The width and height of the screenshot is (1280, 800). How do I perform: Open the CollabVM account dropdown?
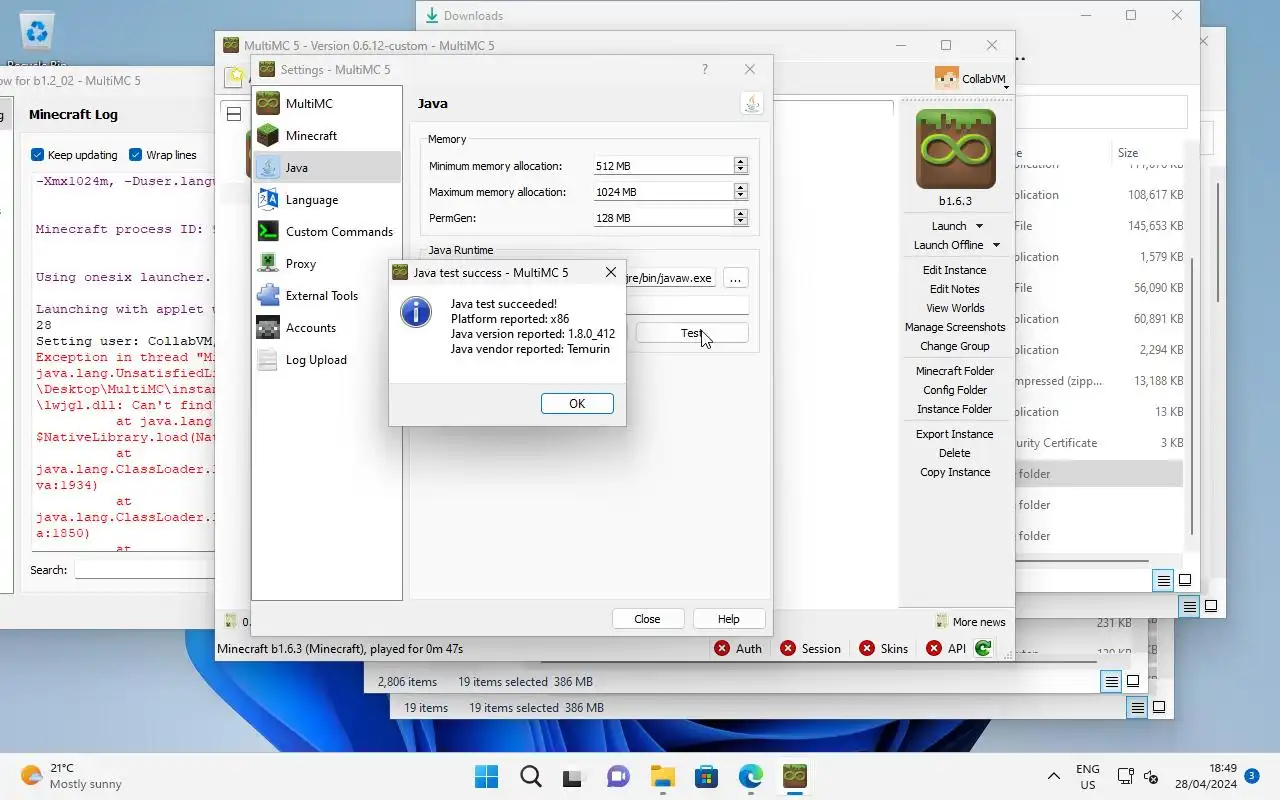coord(971,79)
